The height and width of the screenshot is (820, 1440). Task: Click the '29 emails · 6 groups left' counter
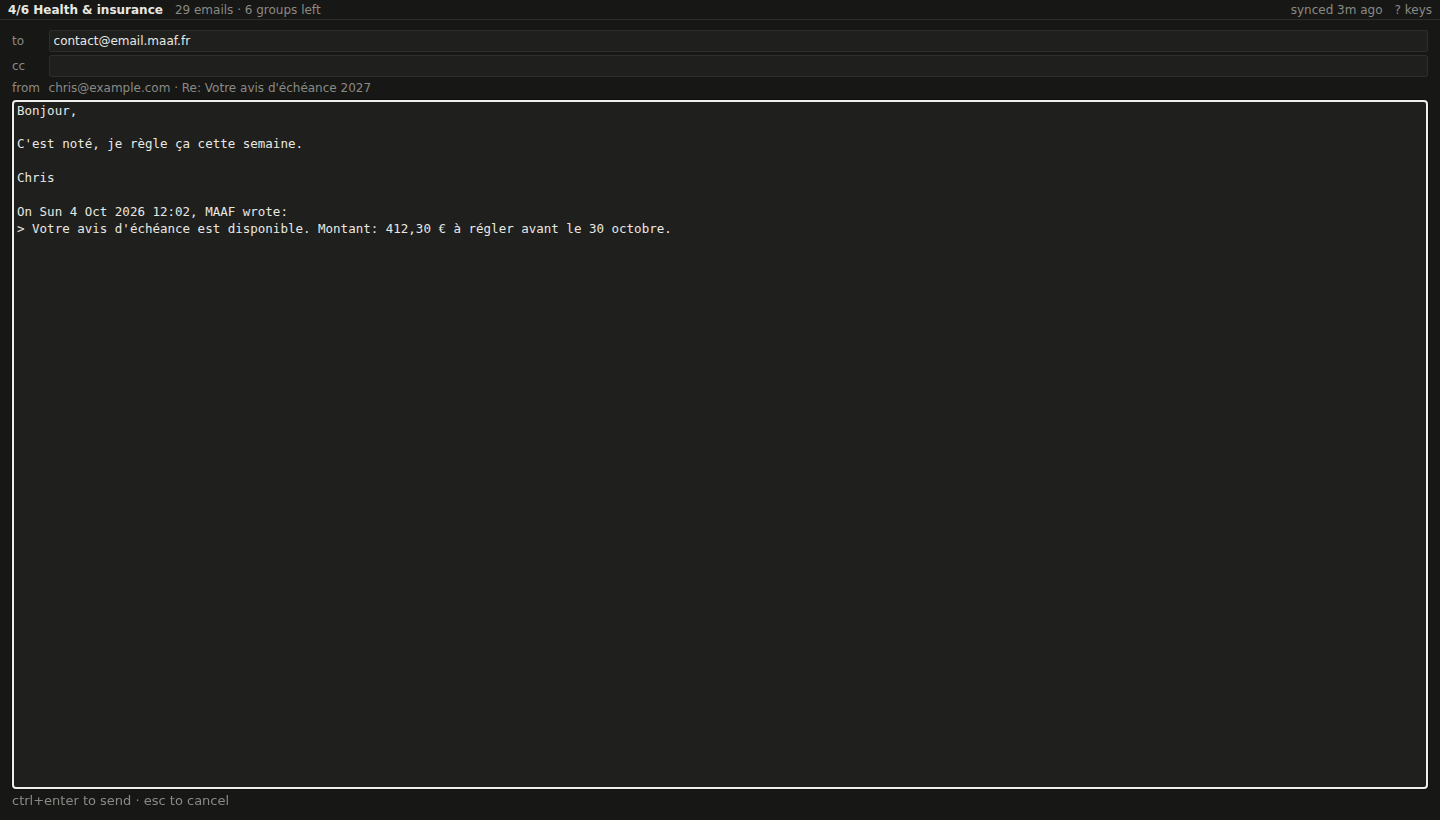tap(248, 10)
